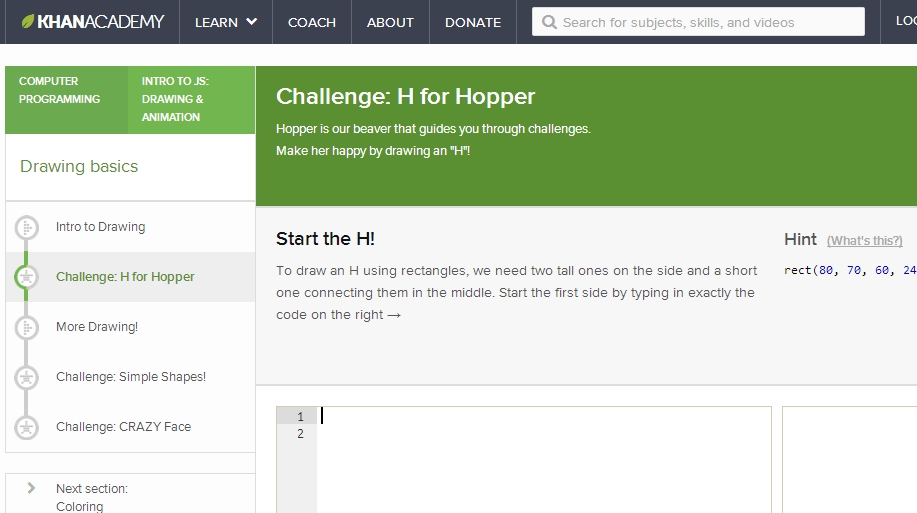
Task: Click into the subjects search field
Action: click(x=698, y=22)
